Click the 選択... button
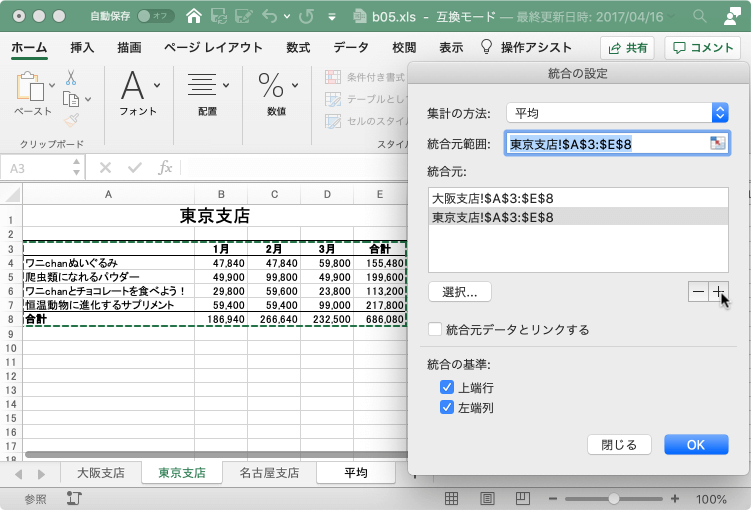Screen dimensions: 751x510 [460, 292]
